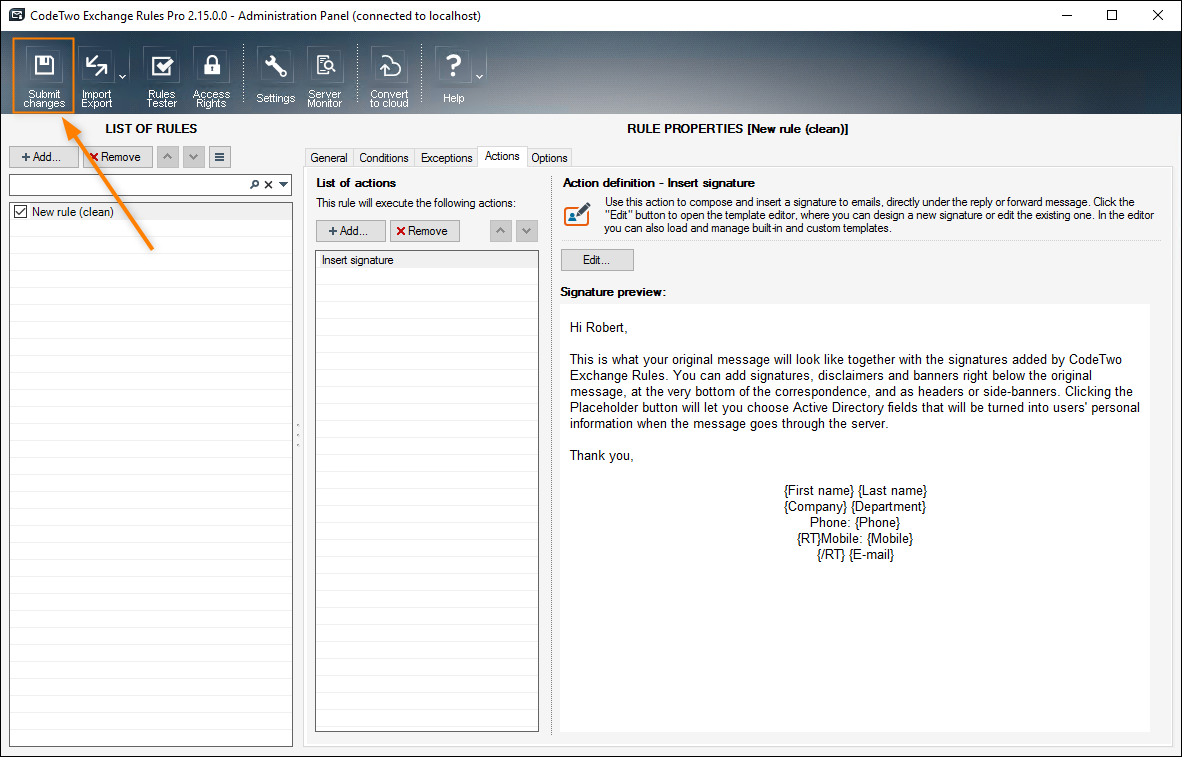Switch to the Options tab
The width and height of the screenshot is (1182, 757).
pyautogui.click(x=549, y=158)
